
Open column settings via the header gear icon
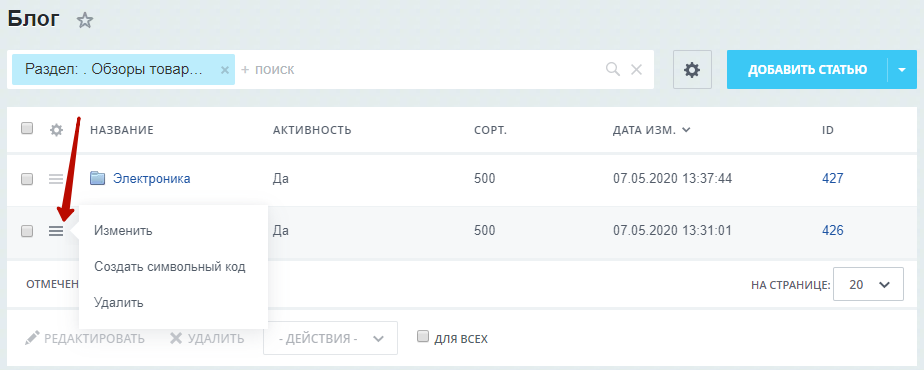(x=57, y=130)
